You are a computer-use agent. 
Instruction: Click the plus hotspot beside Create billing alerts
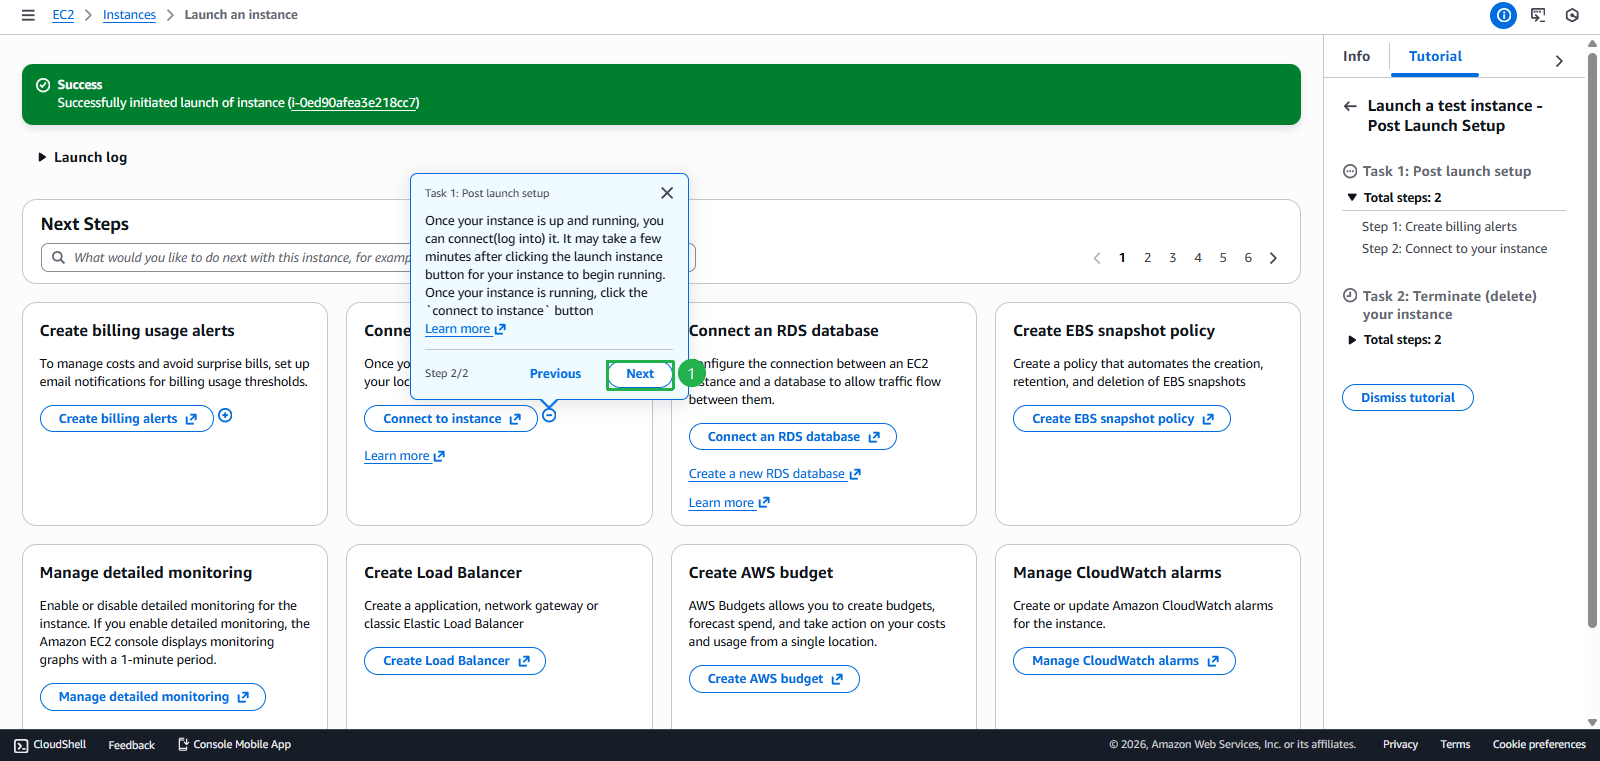point(225,416)
